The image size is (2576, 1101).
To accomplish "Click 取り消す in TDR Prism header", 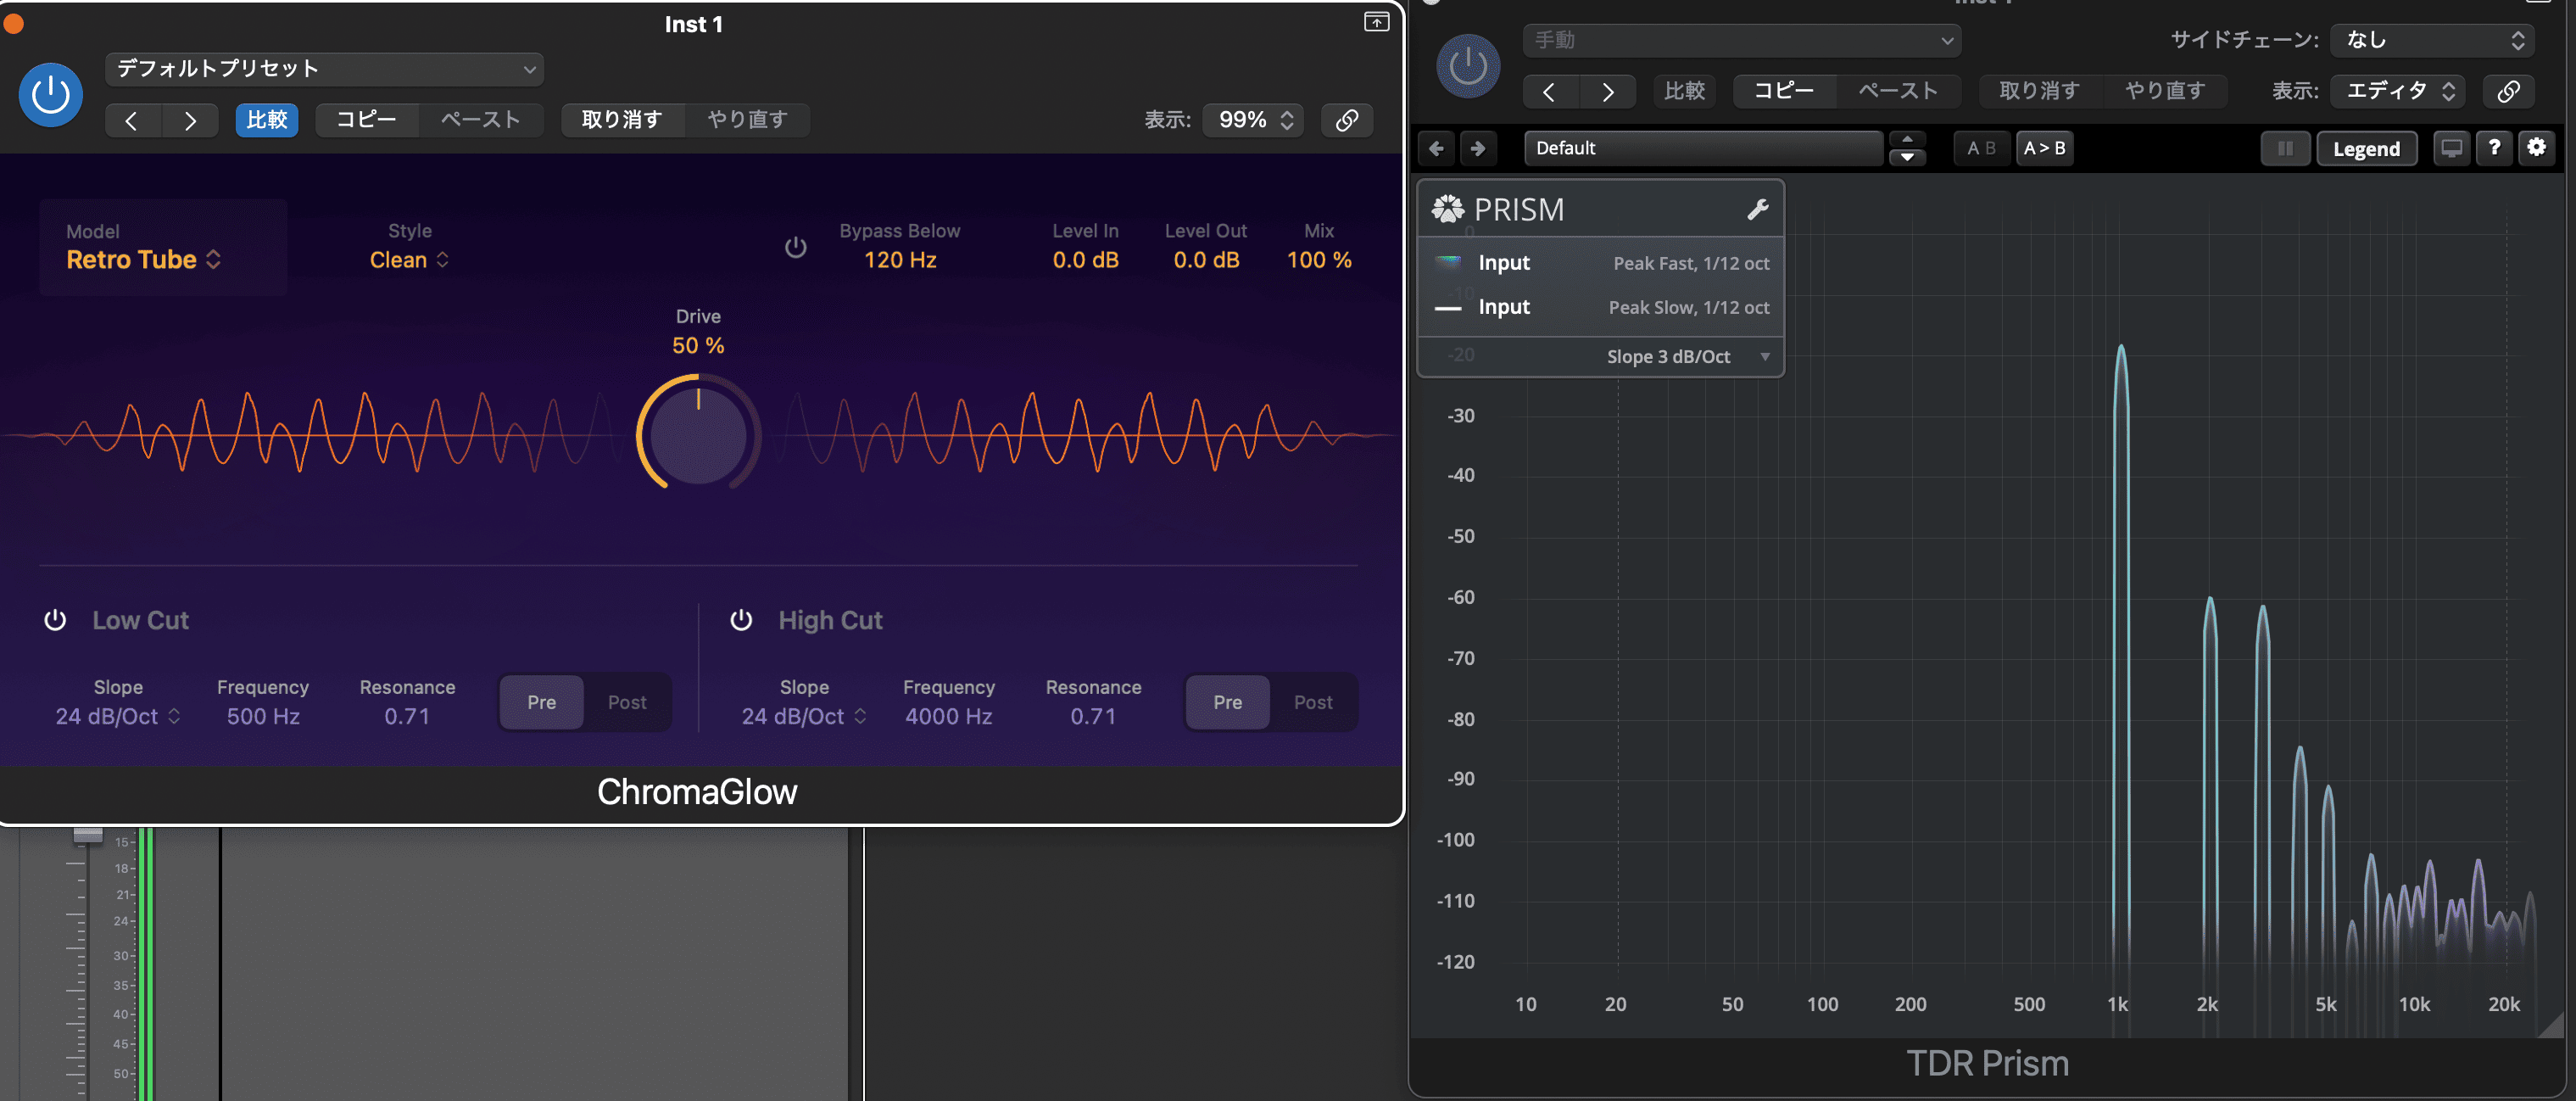I will [2039, 91].
